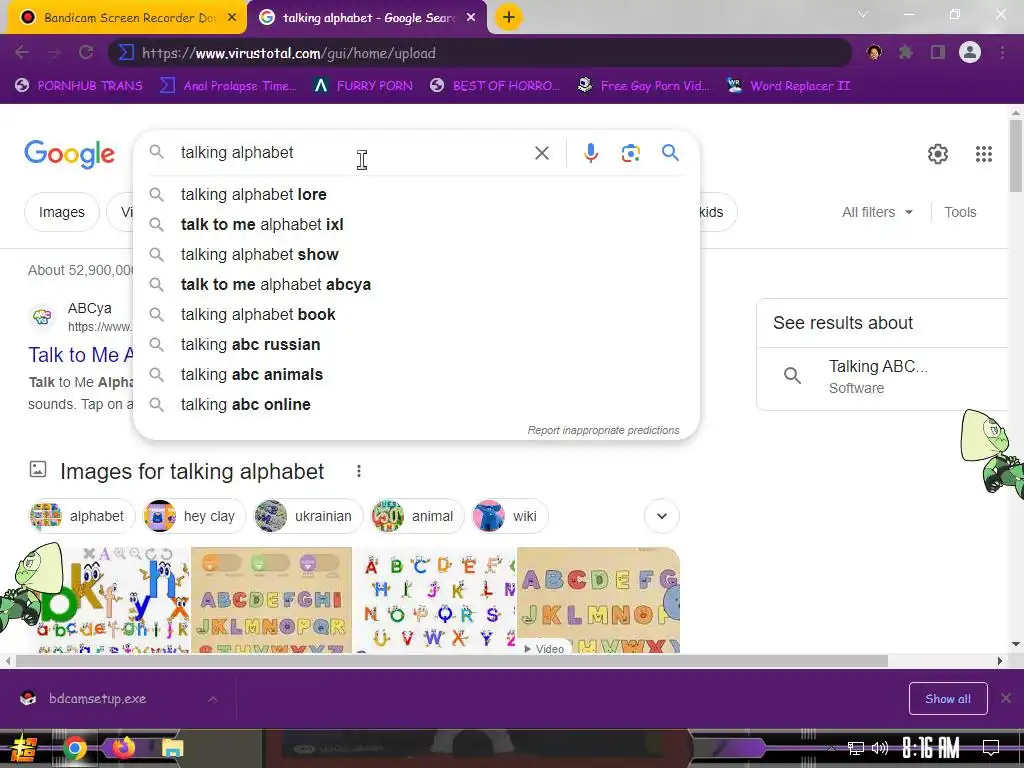Click the Start button on the taskbar

click(x=24, y=748)
